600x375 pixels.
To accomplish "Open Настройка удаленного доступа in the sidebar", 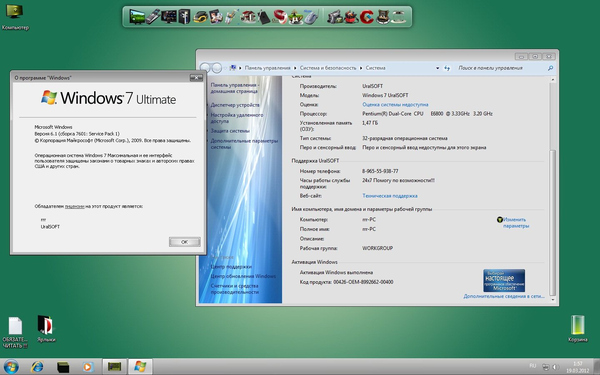I will (236, 118).
